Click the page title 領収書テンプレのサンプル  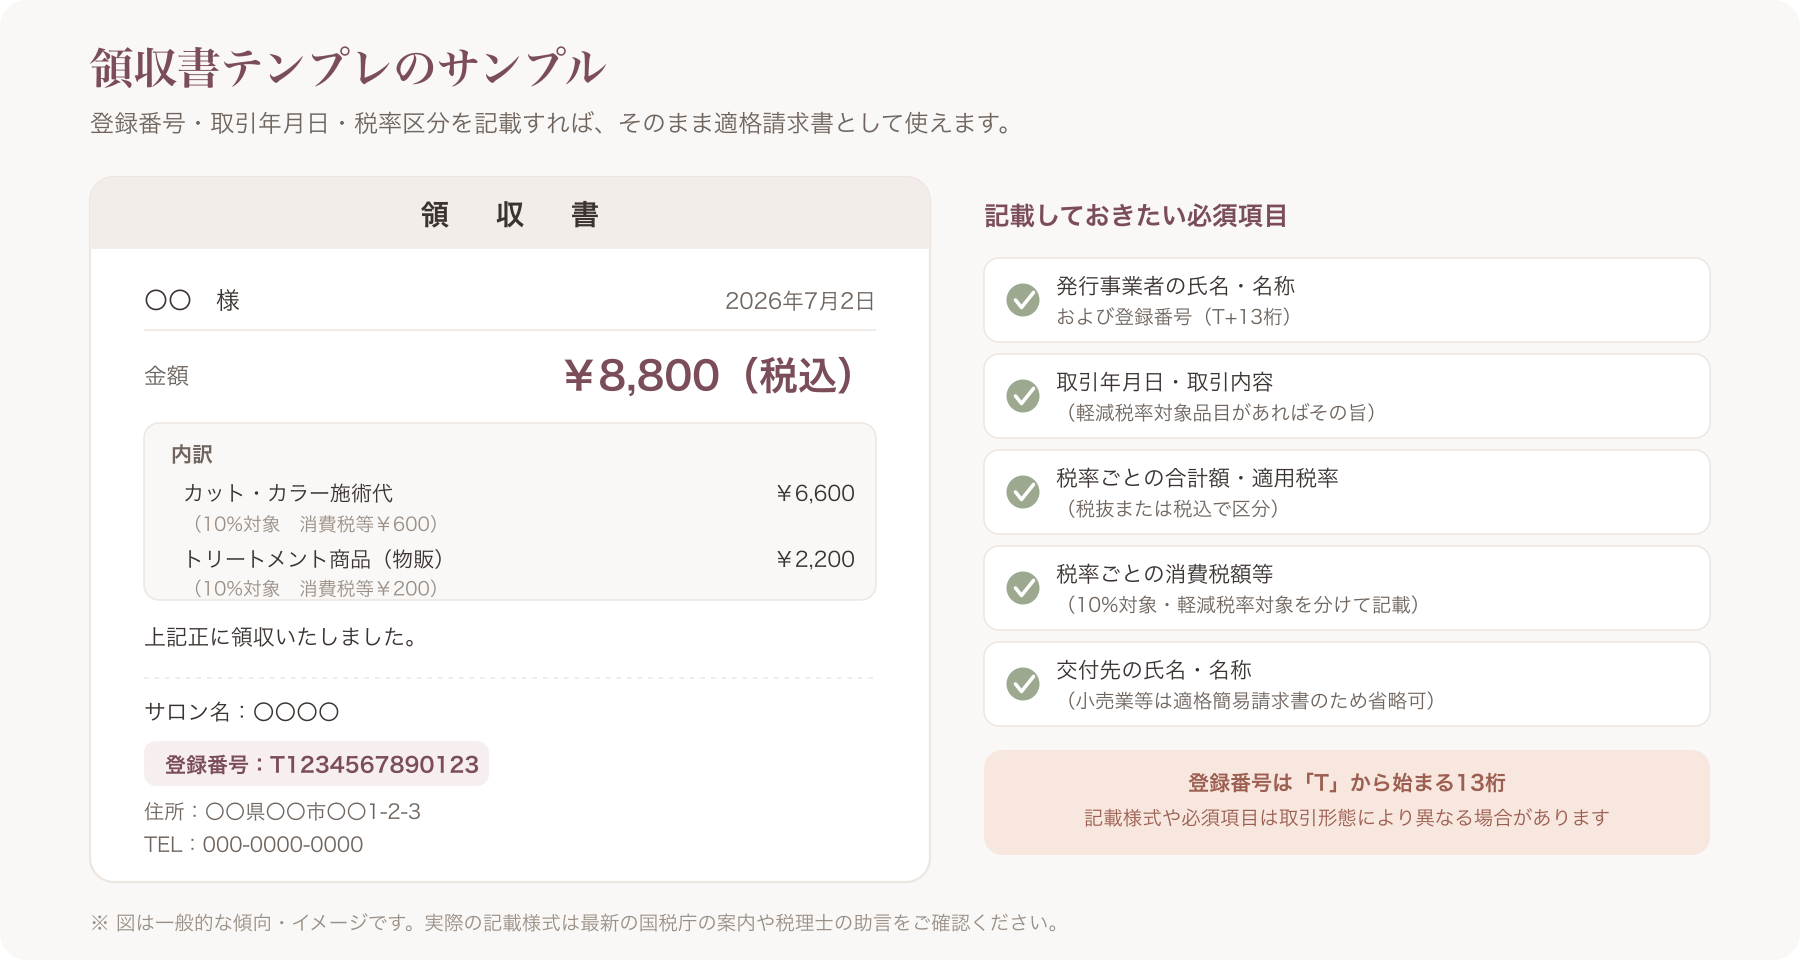point(348,68)
